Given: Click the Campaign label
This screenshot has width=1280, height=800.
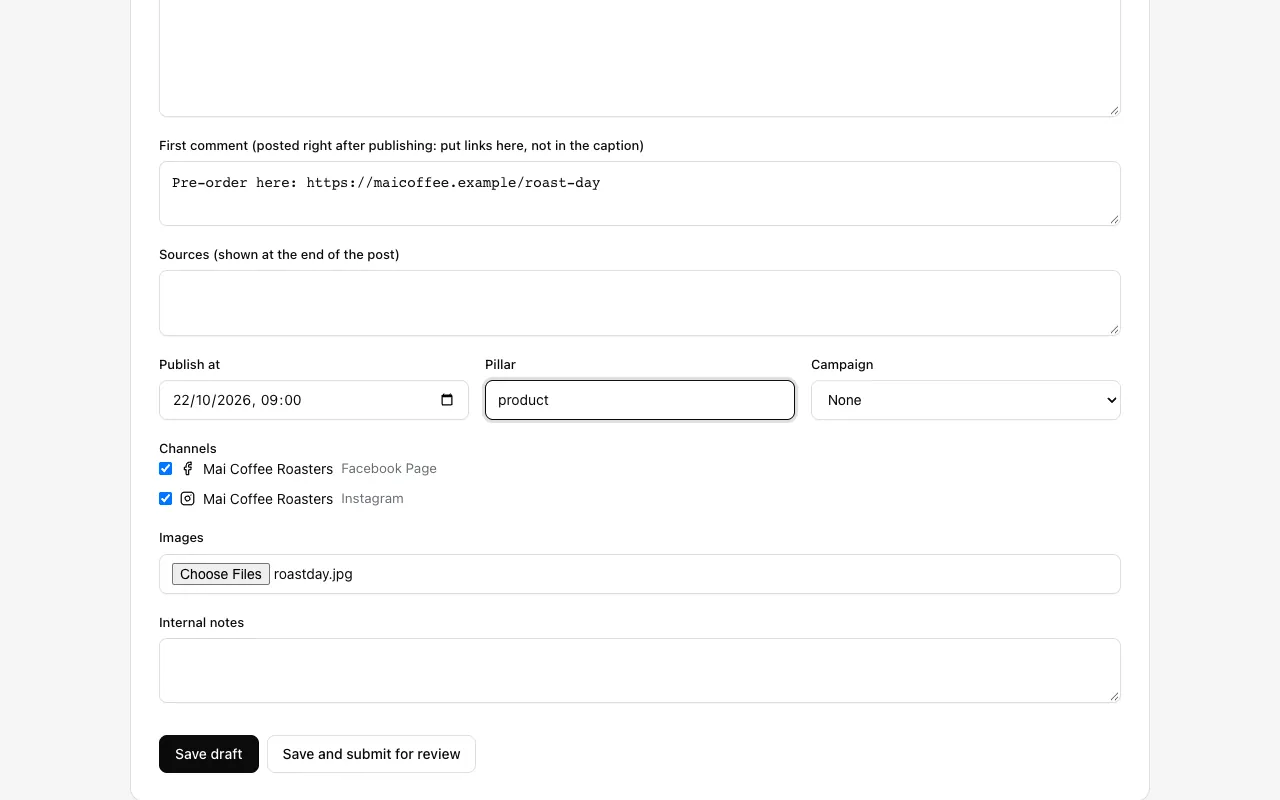Looking at the screenshot, I should tap(842, 365).
